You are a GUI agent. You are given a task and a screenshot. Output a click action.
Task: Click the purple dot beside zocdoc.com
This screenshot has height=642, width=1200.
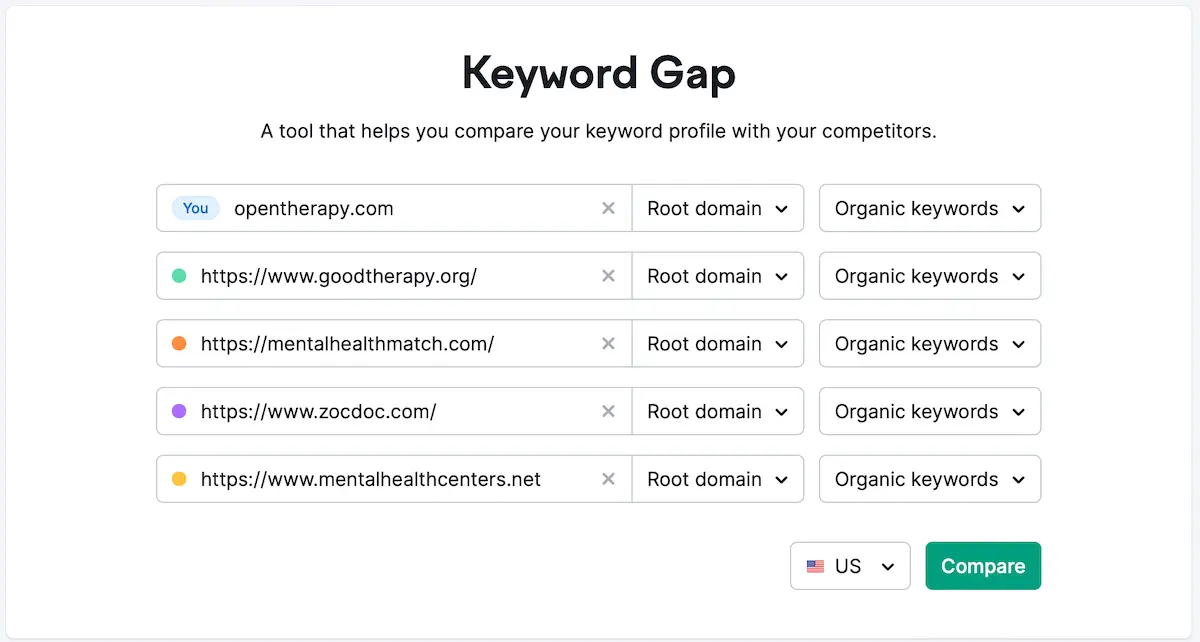click(x=179, y=412)
